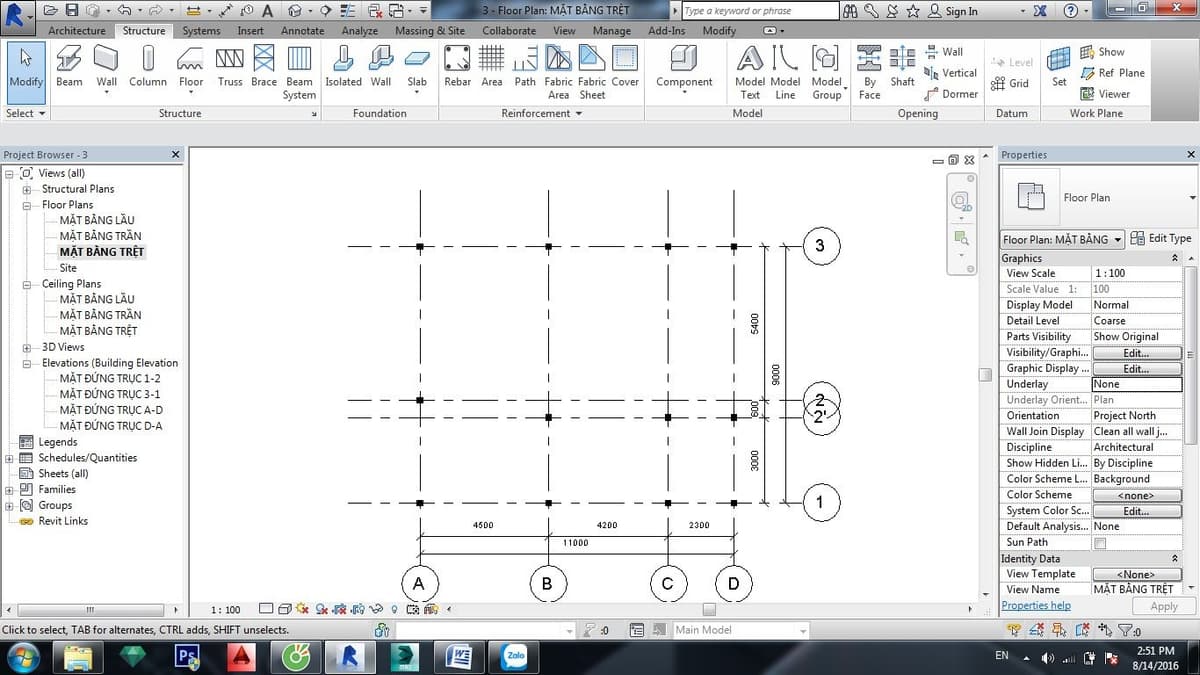
Task: Click the Edit Type button
Action: click(1161, 239)
